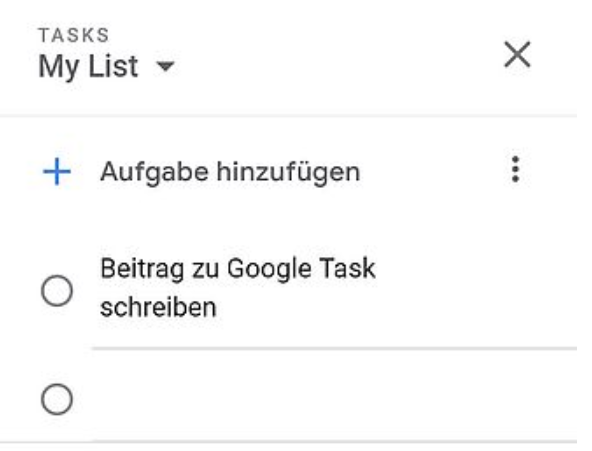Expand the My List dropdown arrow

pyautogui.click(x=165, y=66)
